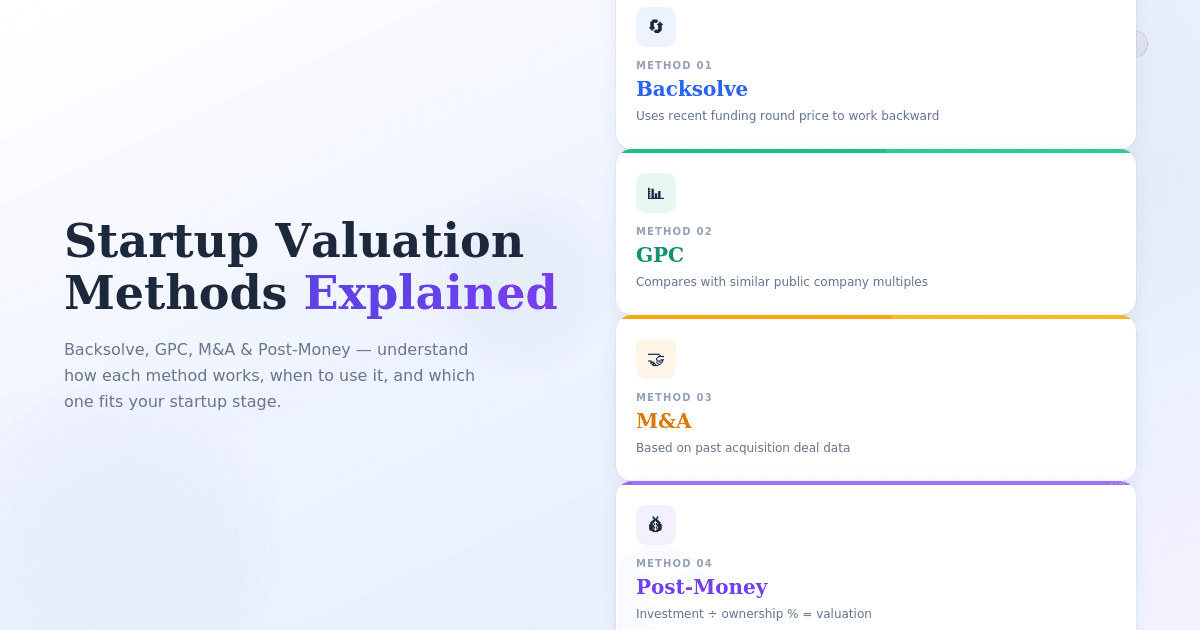Image resolution: width=1200 pixels, height=630 pixels.
Task: Click the METHOD 01 label
Action: (x=674, y=65)
